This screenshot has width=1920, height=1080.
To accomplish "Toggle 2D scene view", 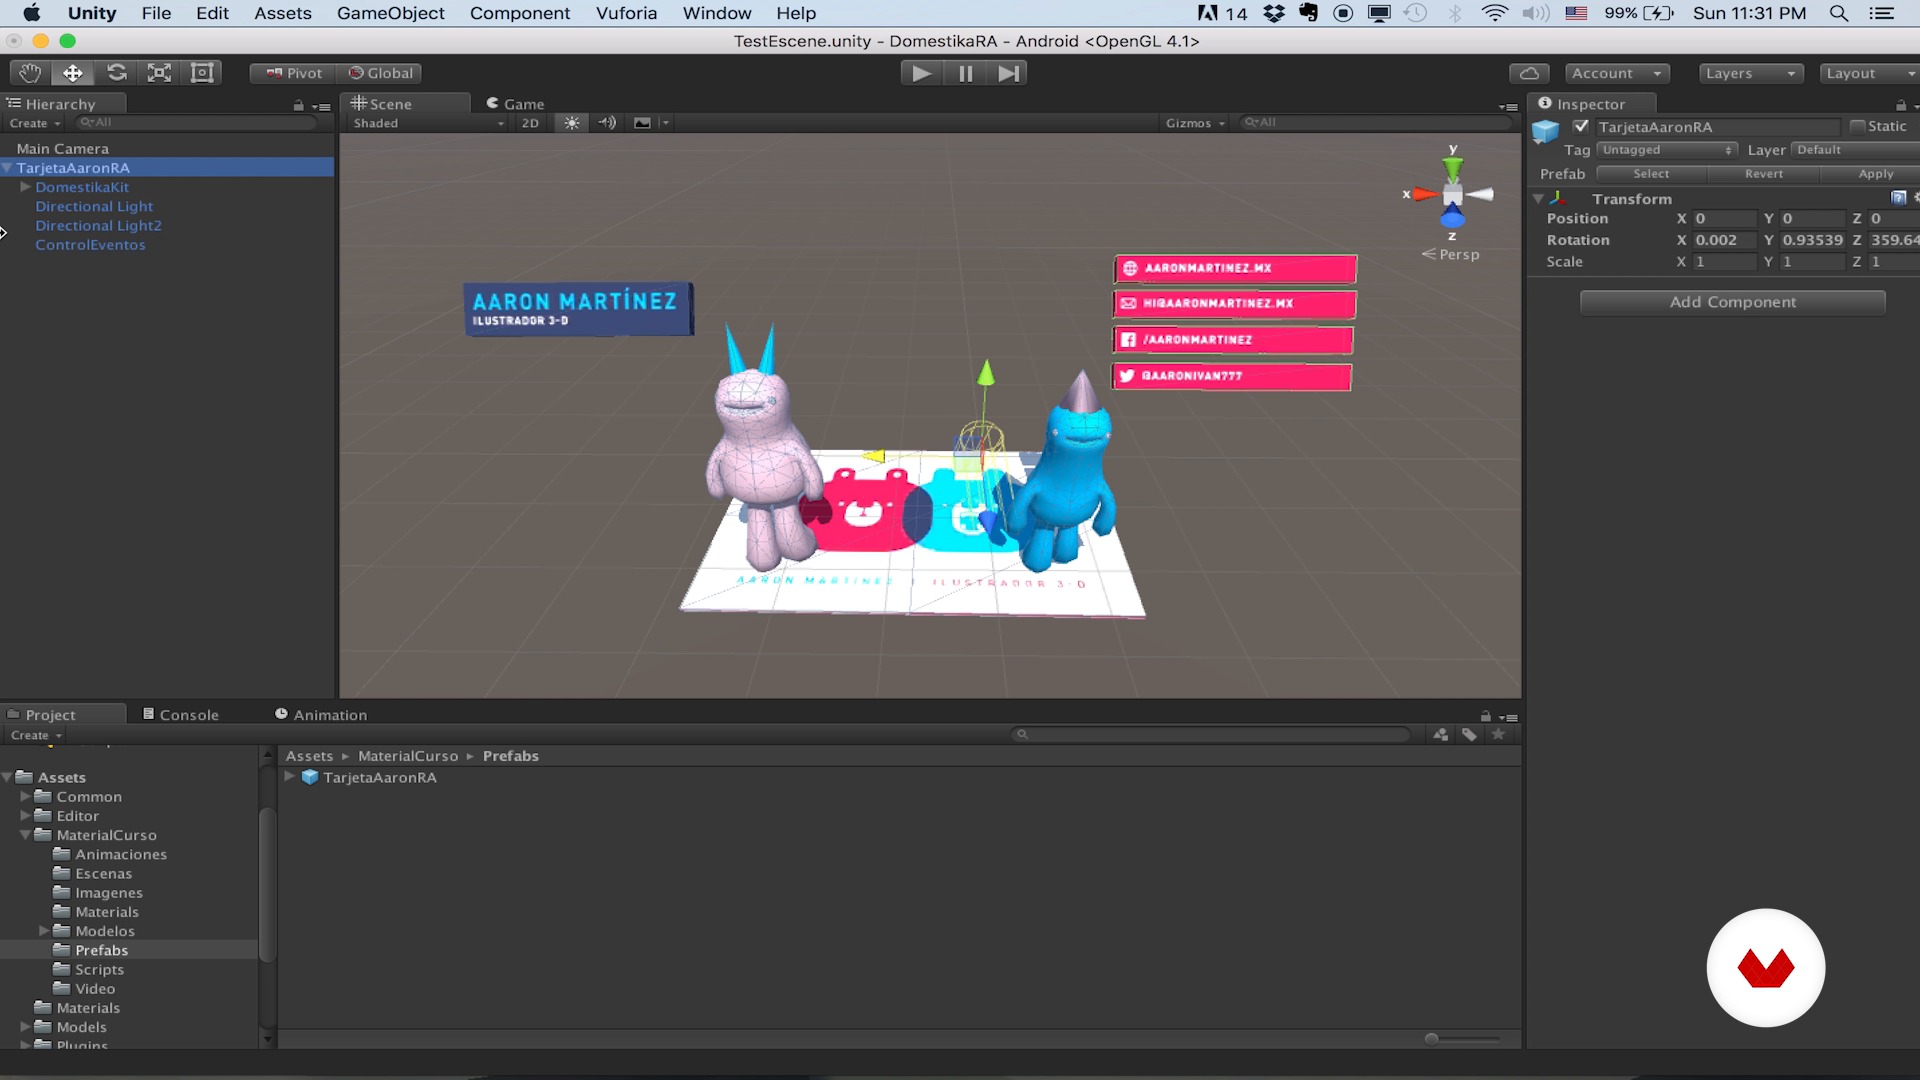I will [x=530, y=123].
